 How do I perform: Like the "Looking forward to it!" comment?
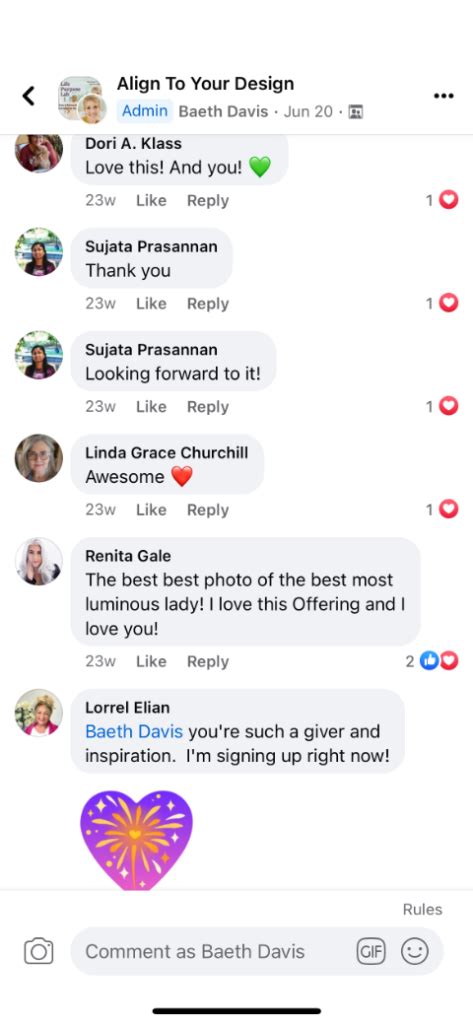pos(151,407)
